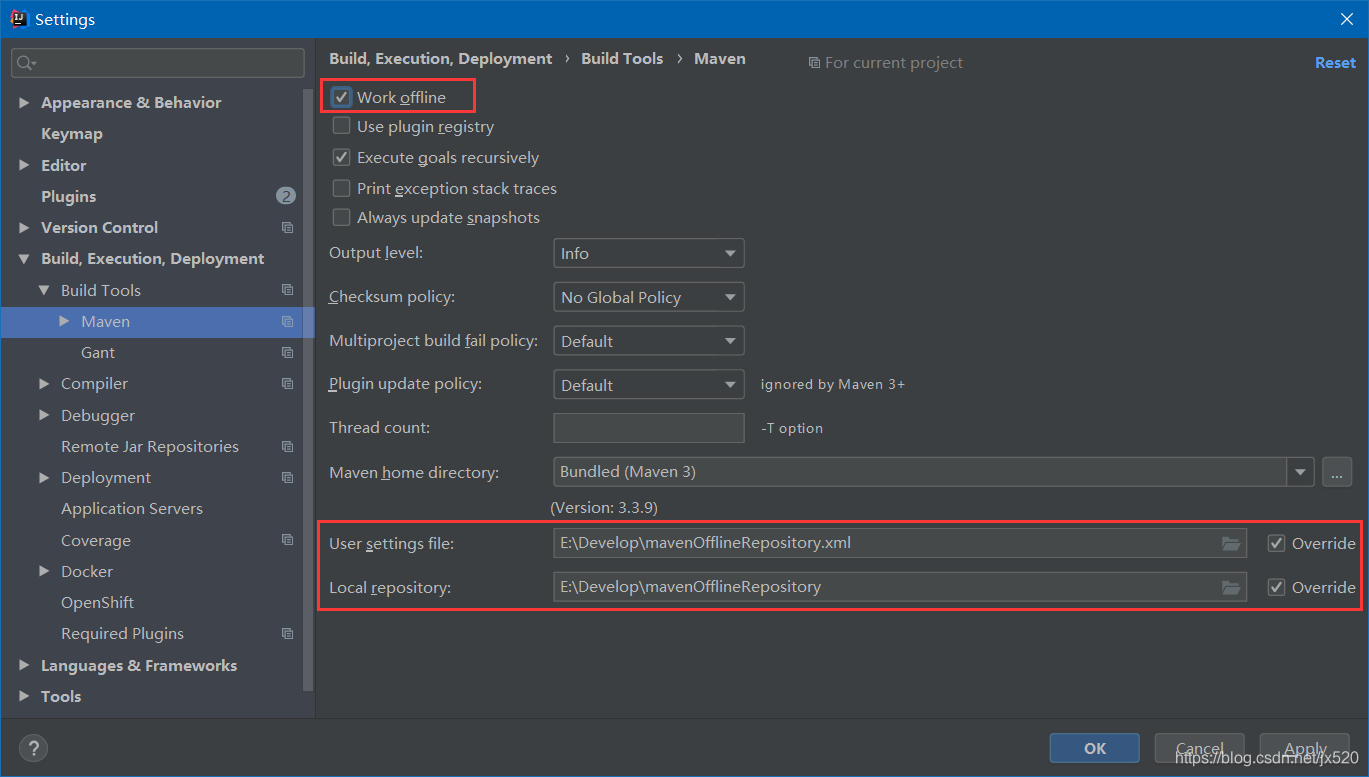Screen dimensions: 1369x777
Task: Browse folder icon for User settings file
Action: tap(1231, 544)
